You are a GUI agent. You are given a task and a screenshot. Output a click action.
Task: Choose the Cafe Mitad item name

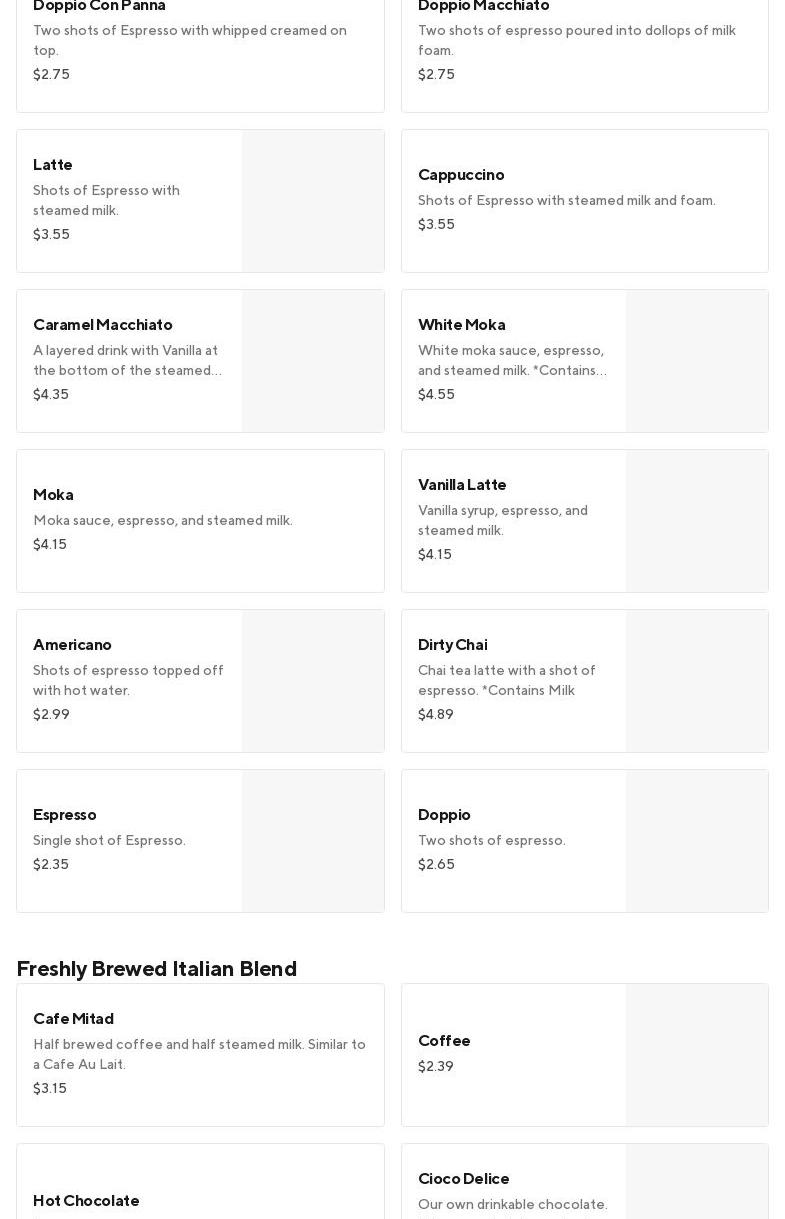pos(73,1018)
